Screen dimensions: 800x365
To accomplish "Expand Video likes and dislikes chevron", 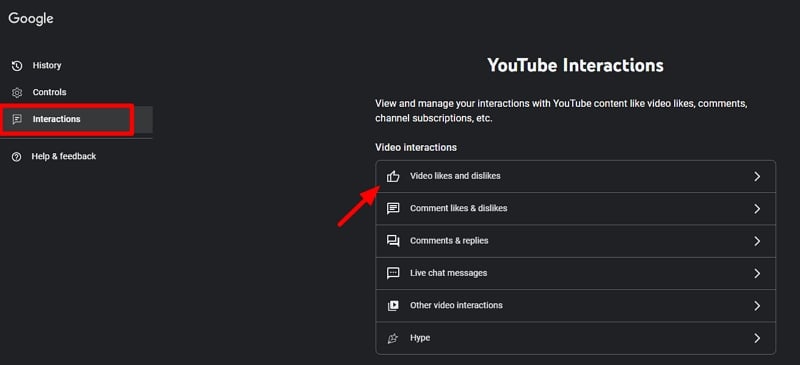I will coord(757,177).
